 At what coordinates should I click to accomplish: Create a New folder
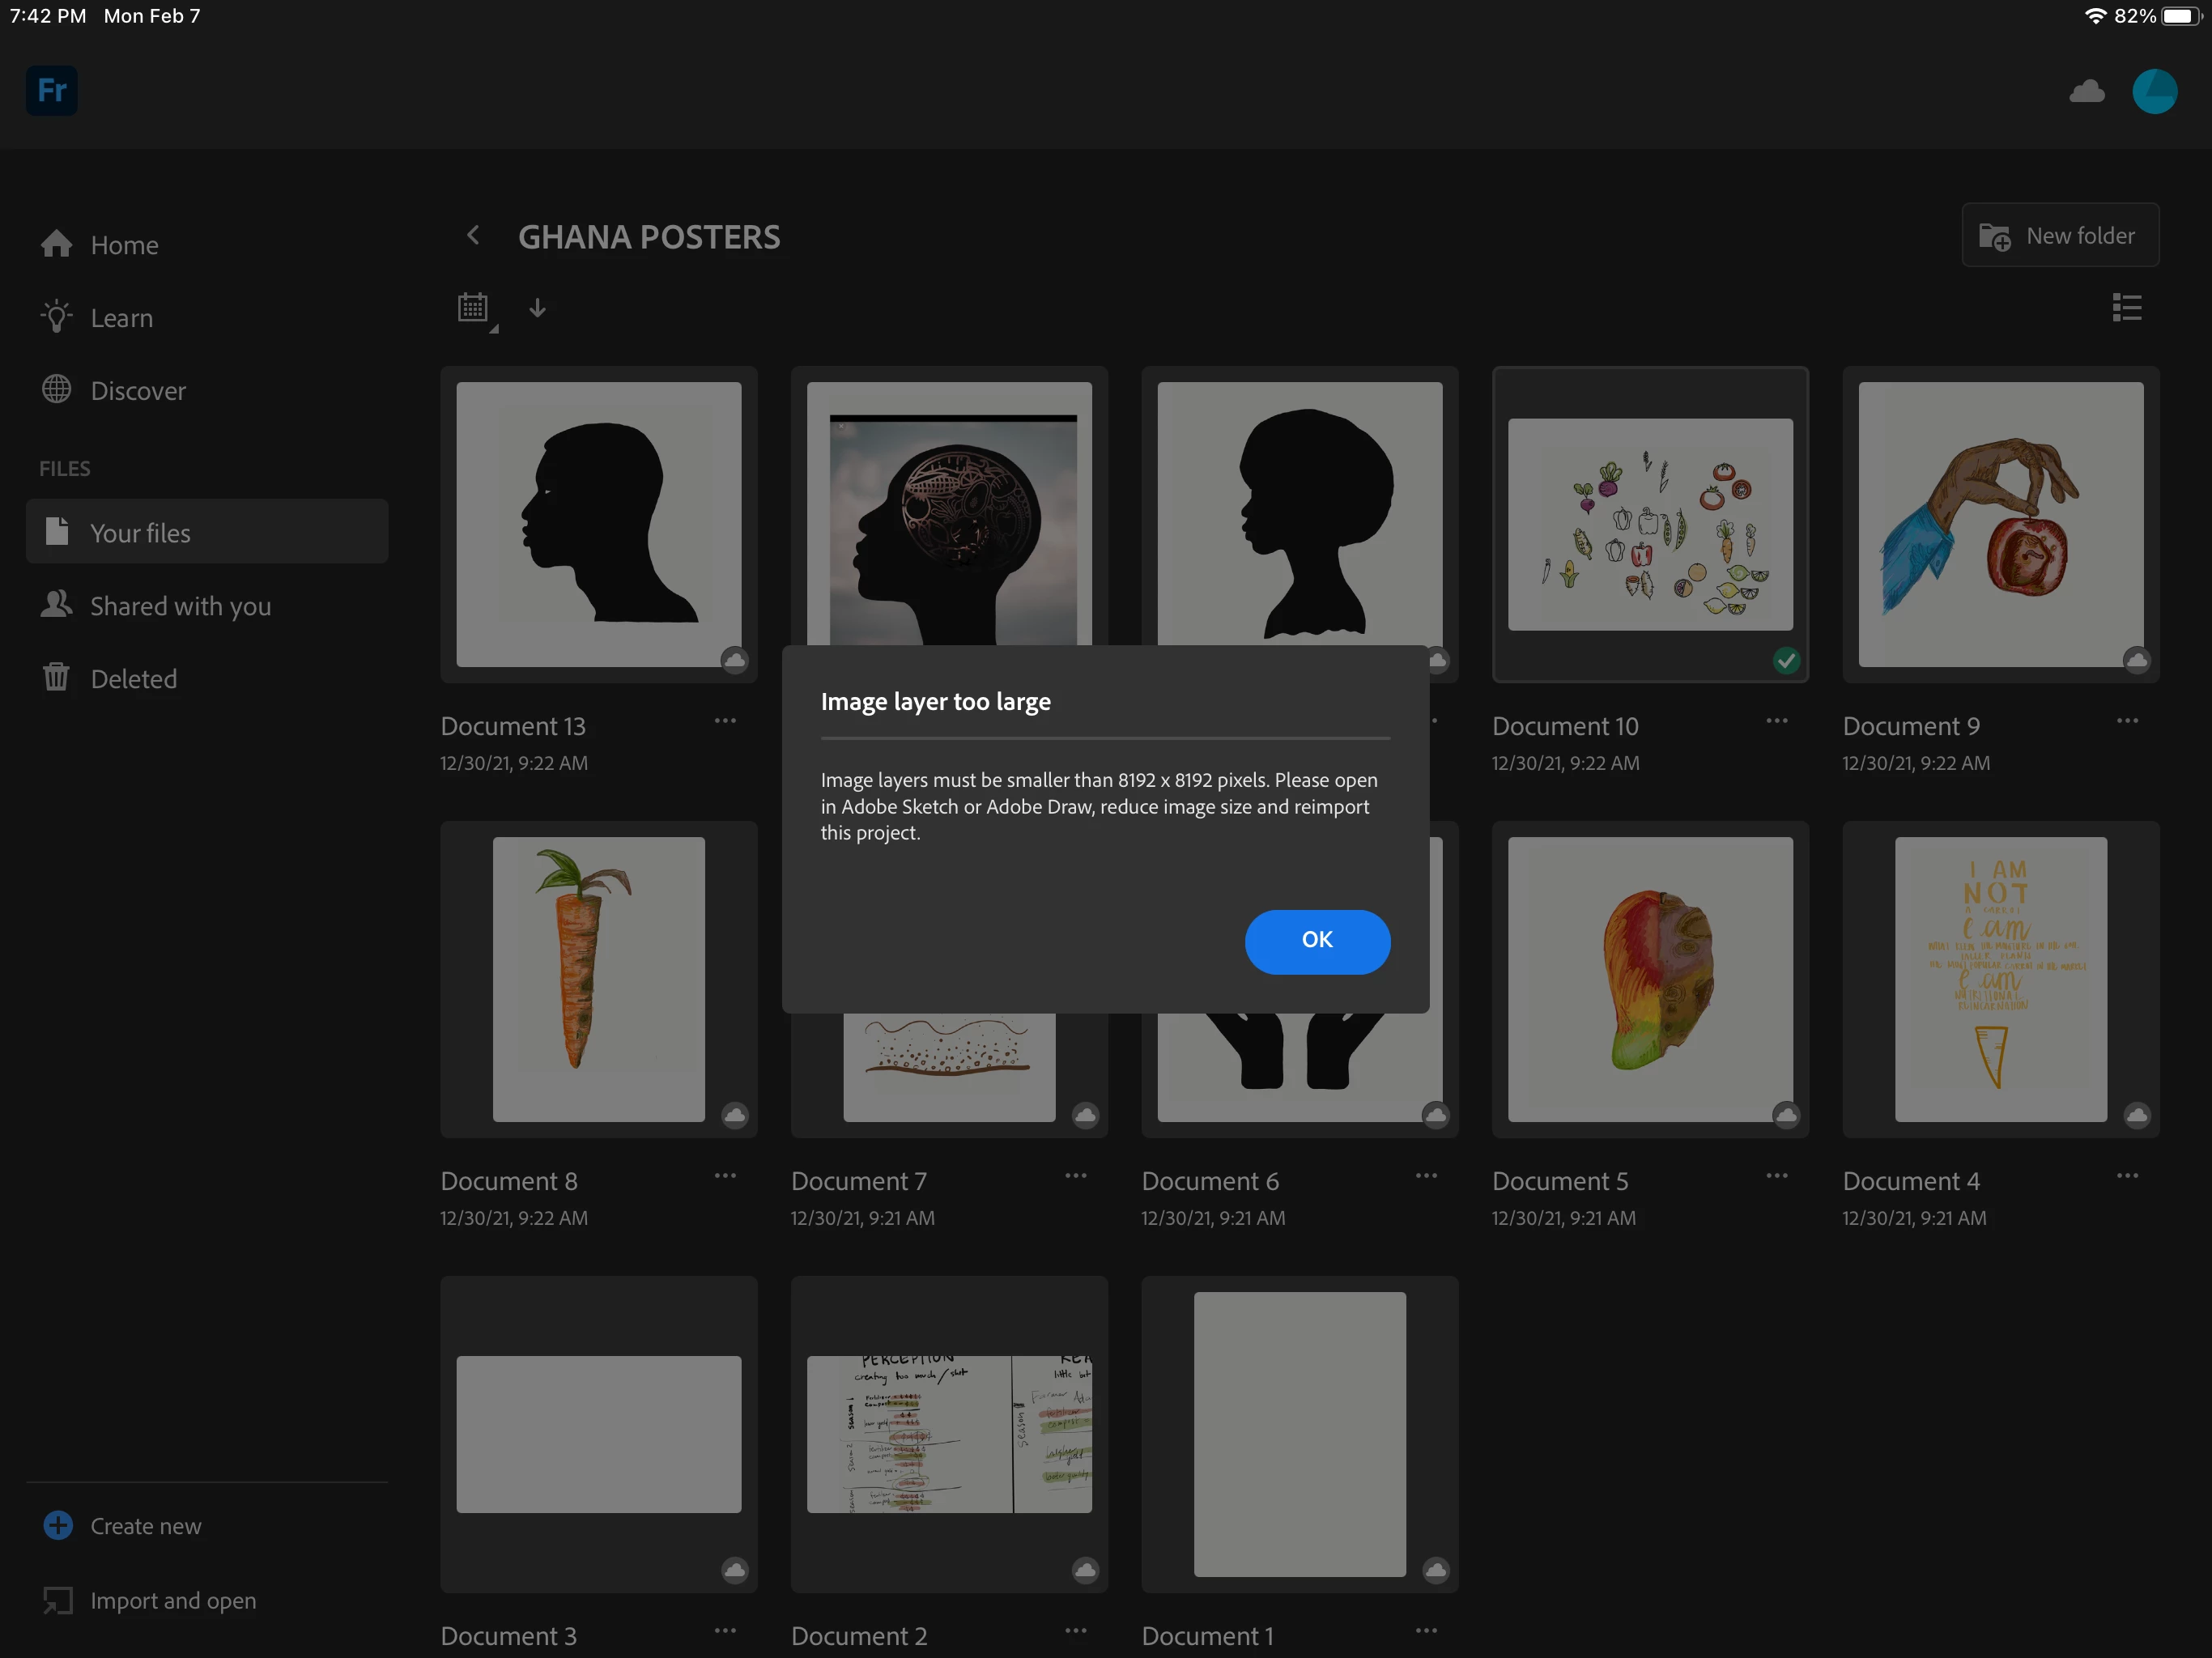(2059, 236)
